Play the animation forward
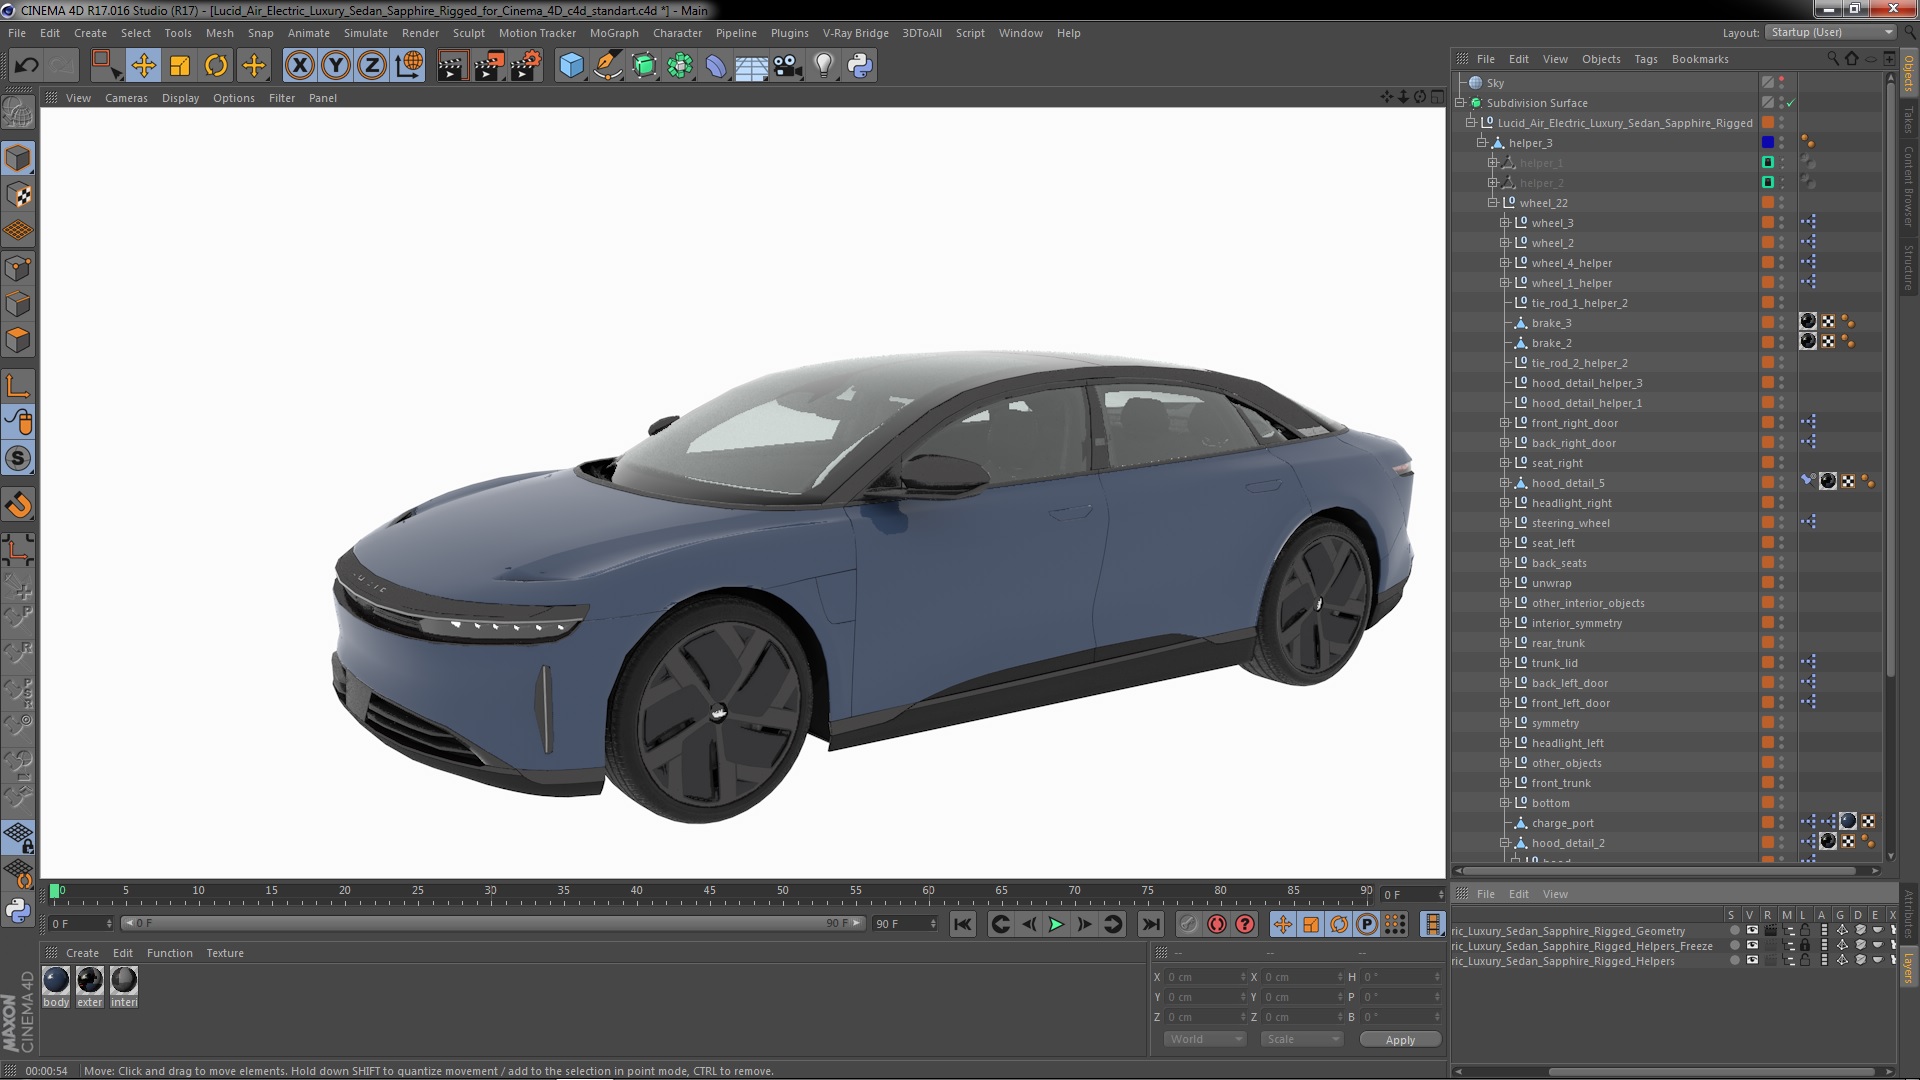The width and height of the screenshot is (1920, 1080). pyautogui.click(x=1056, y=925)
